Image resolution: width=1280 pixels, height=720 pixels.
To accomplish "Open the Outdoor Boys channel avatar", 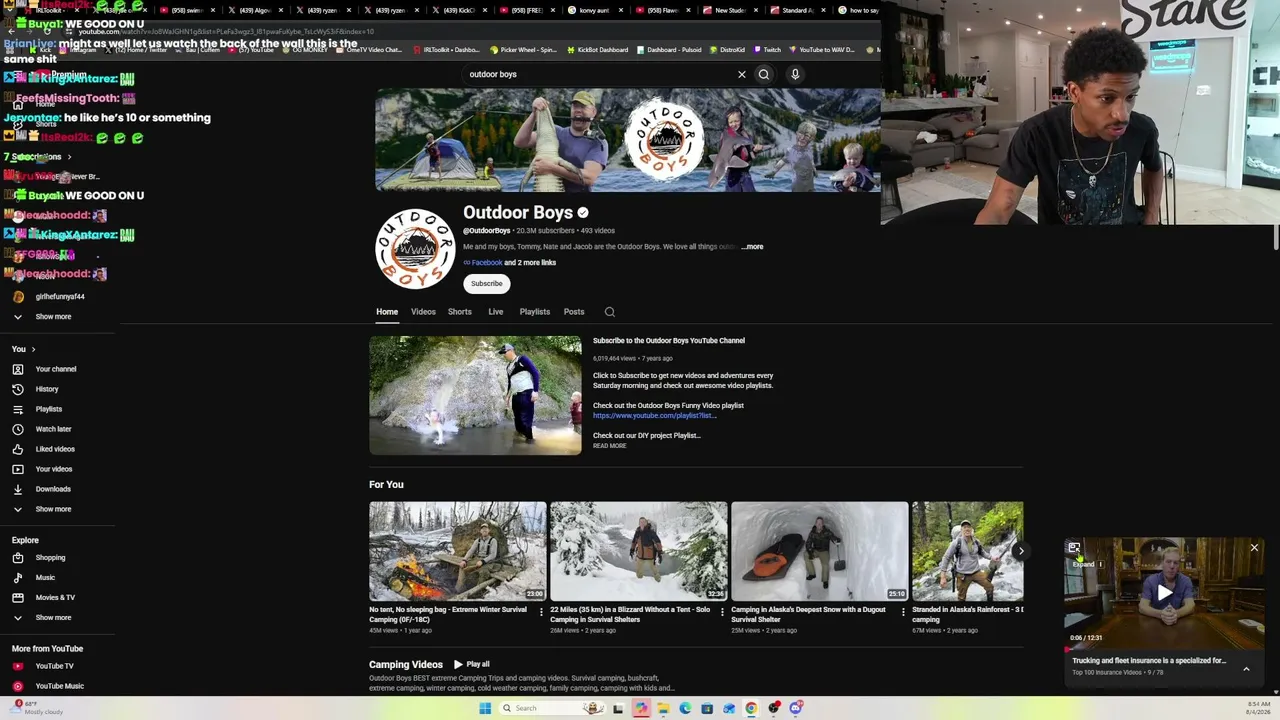I will (x=415, y=249).
